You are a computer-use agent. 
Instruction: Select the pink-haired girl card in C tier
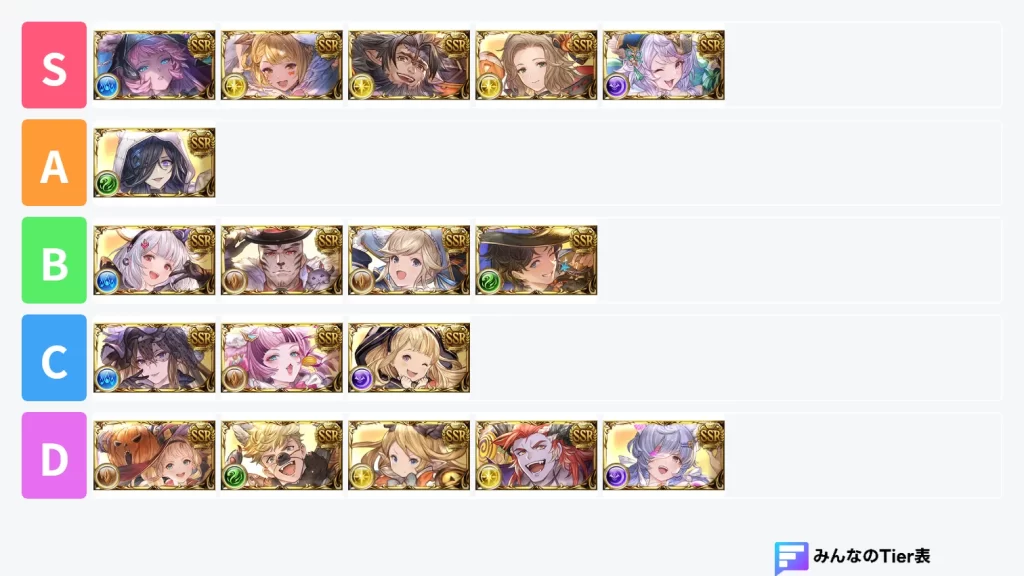point(281,358)
